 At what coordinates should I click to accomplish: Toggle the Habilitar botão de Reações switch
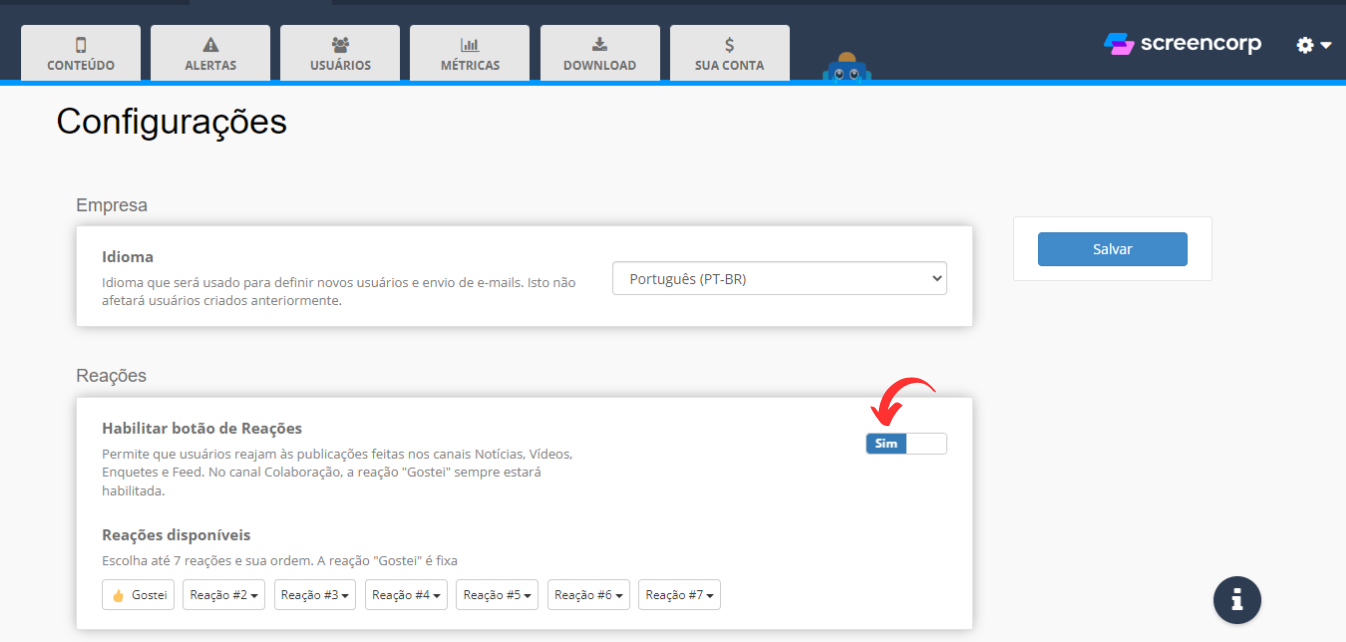pos(905,443)
